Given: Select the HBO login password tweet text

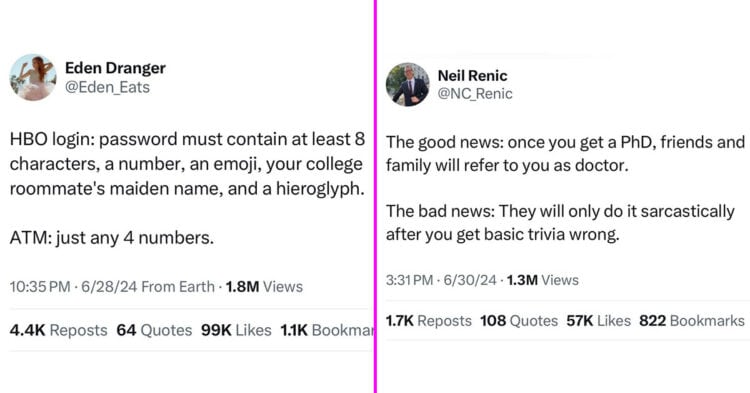Looking at the screenshot, I should tap(188, 188).
